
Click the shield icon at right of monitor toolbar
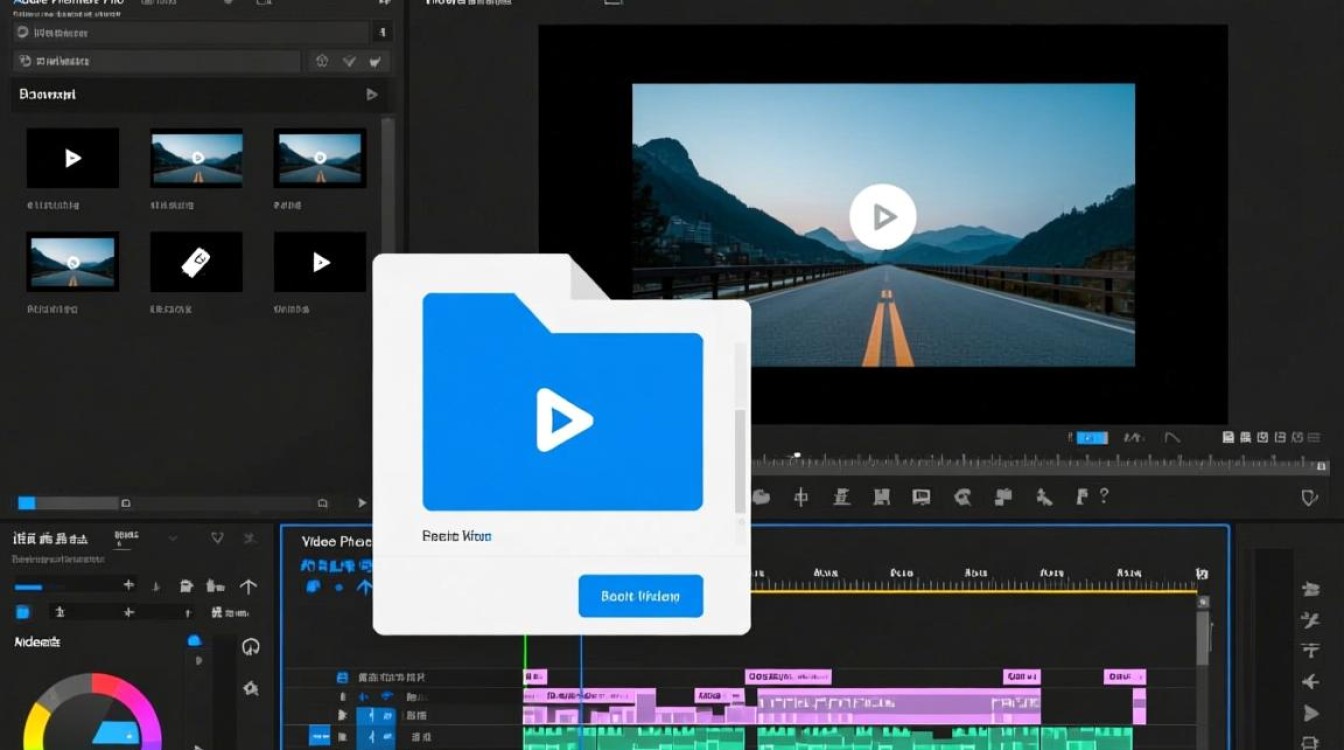pos(1309,497)
